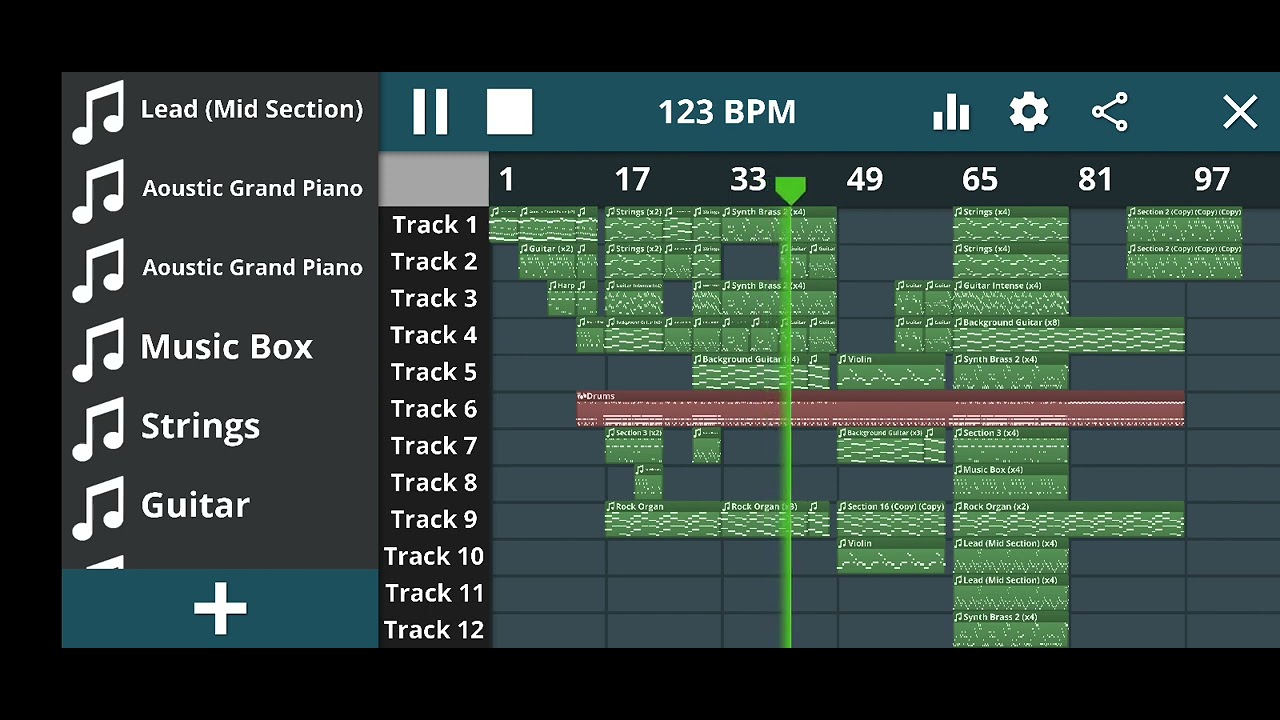
Task: Select the Music Box instrument note icon
Action: coord(98,349)
